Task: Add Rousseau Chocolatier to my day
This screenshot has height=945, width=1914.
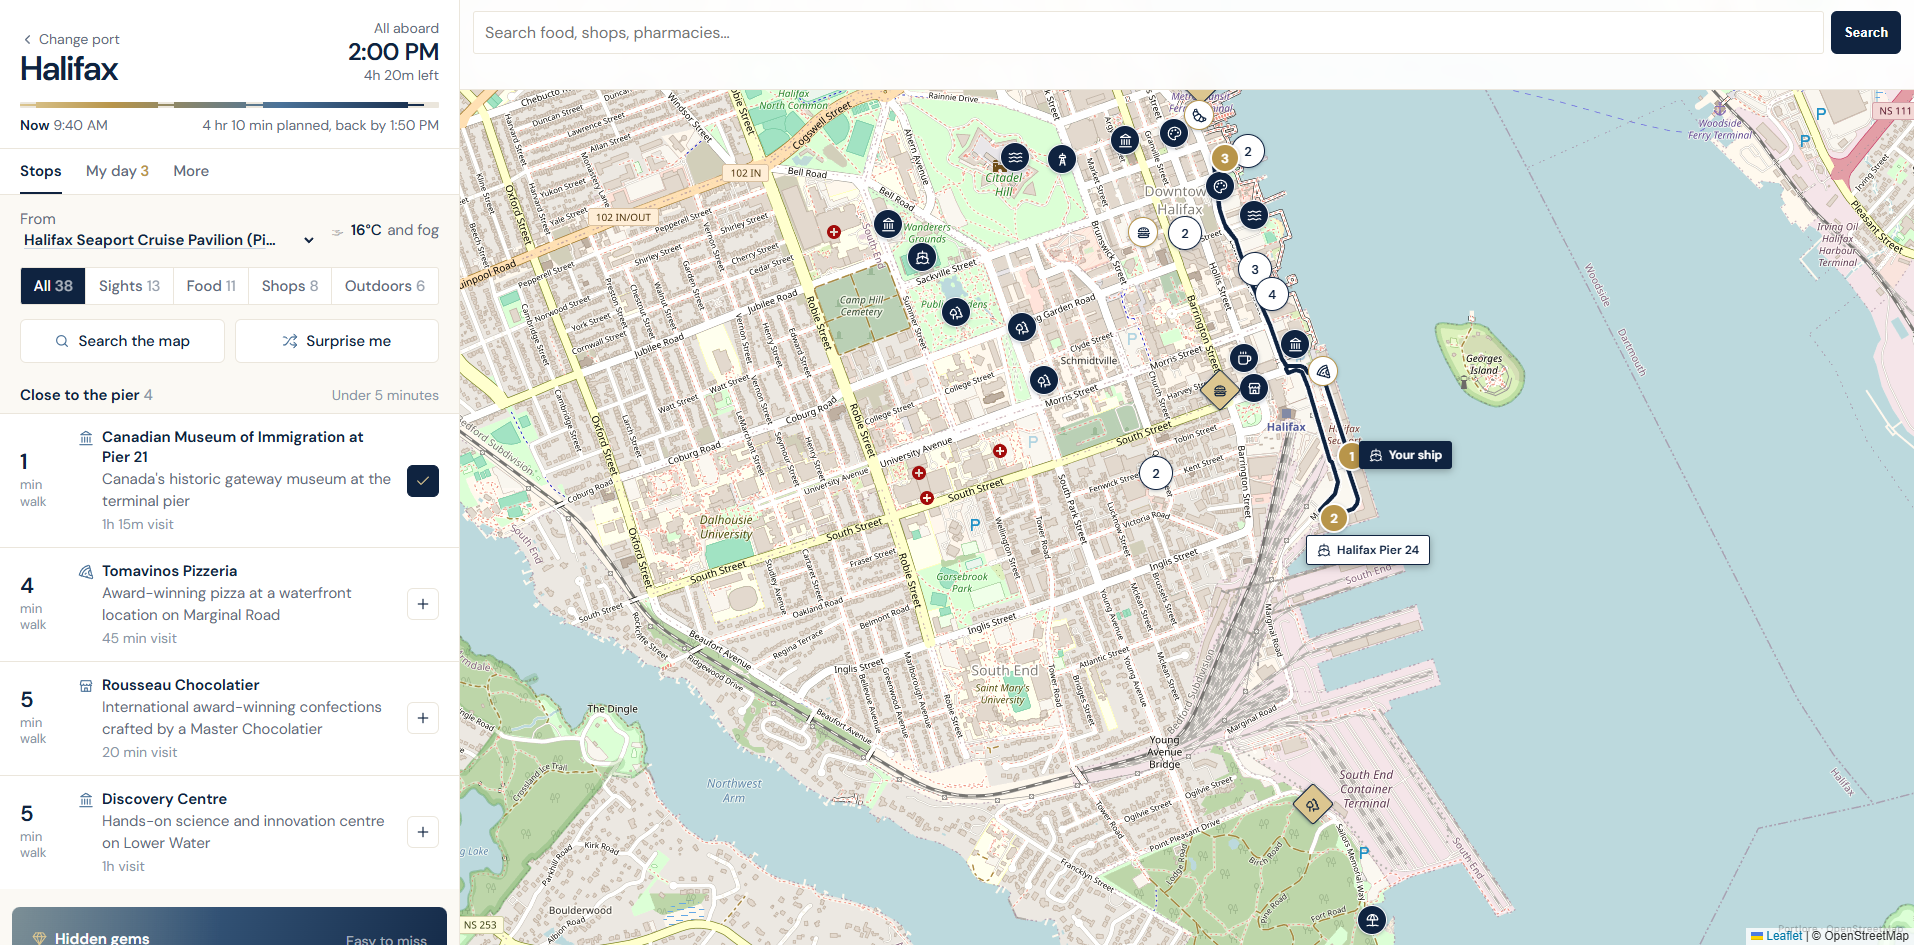Action: (x=423, y=718)
